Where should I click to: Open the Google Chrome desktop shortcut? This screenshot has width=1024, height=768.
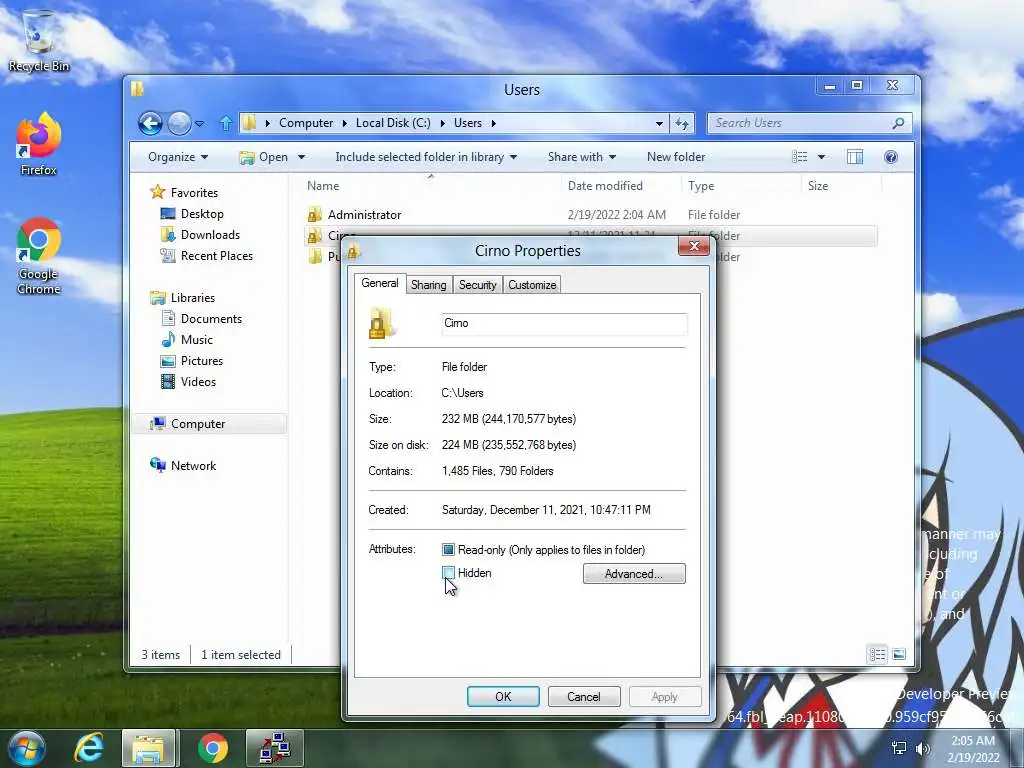coord(39,256)
